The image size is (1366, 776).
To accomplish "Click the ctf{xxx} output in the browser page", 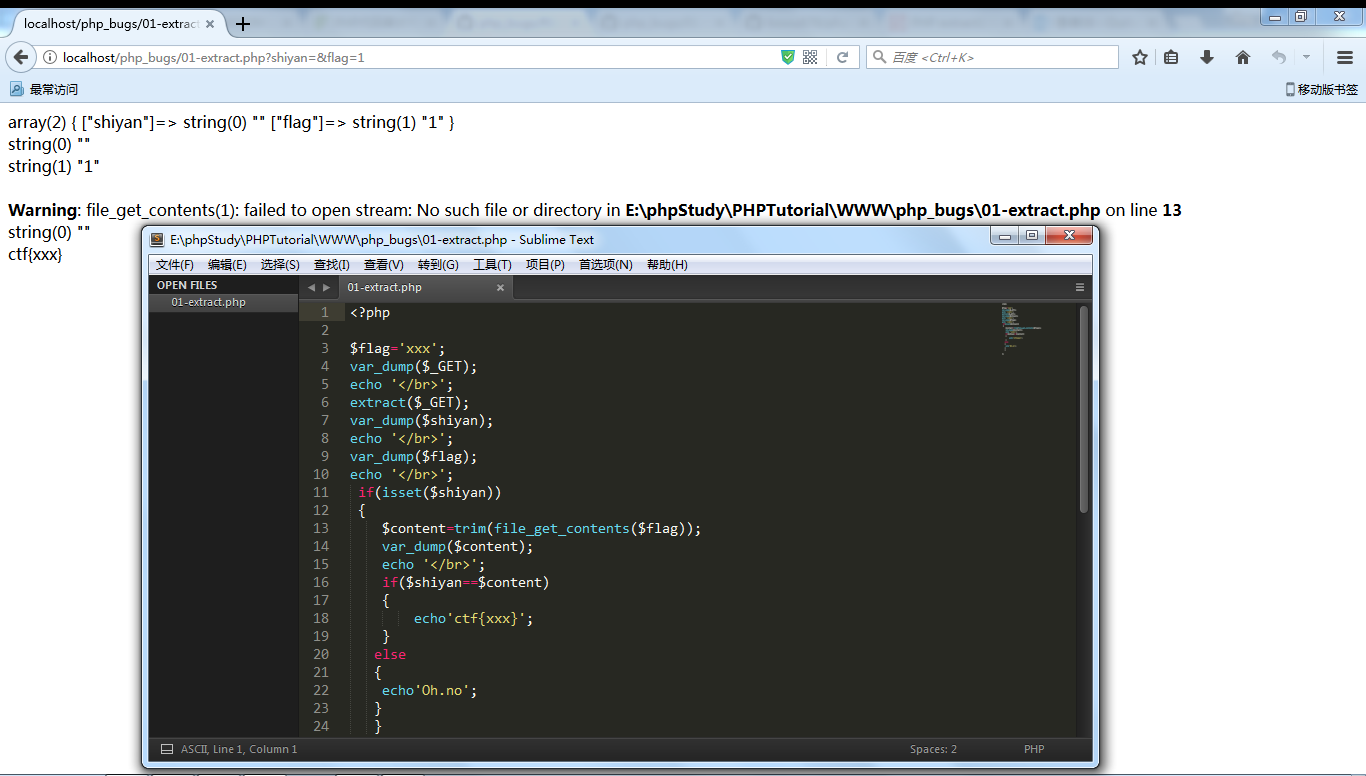I will (x=35, y=254).
